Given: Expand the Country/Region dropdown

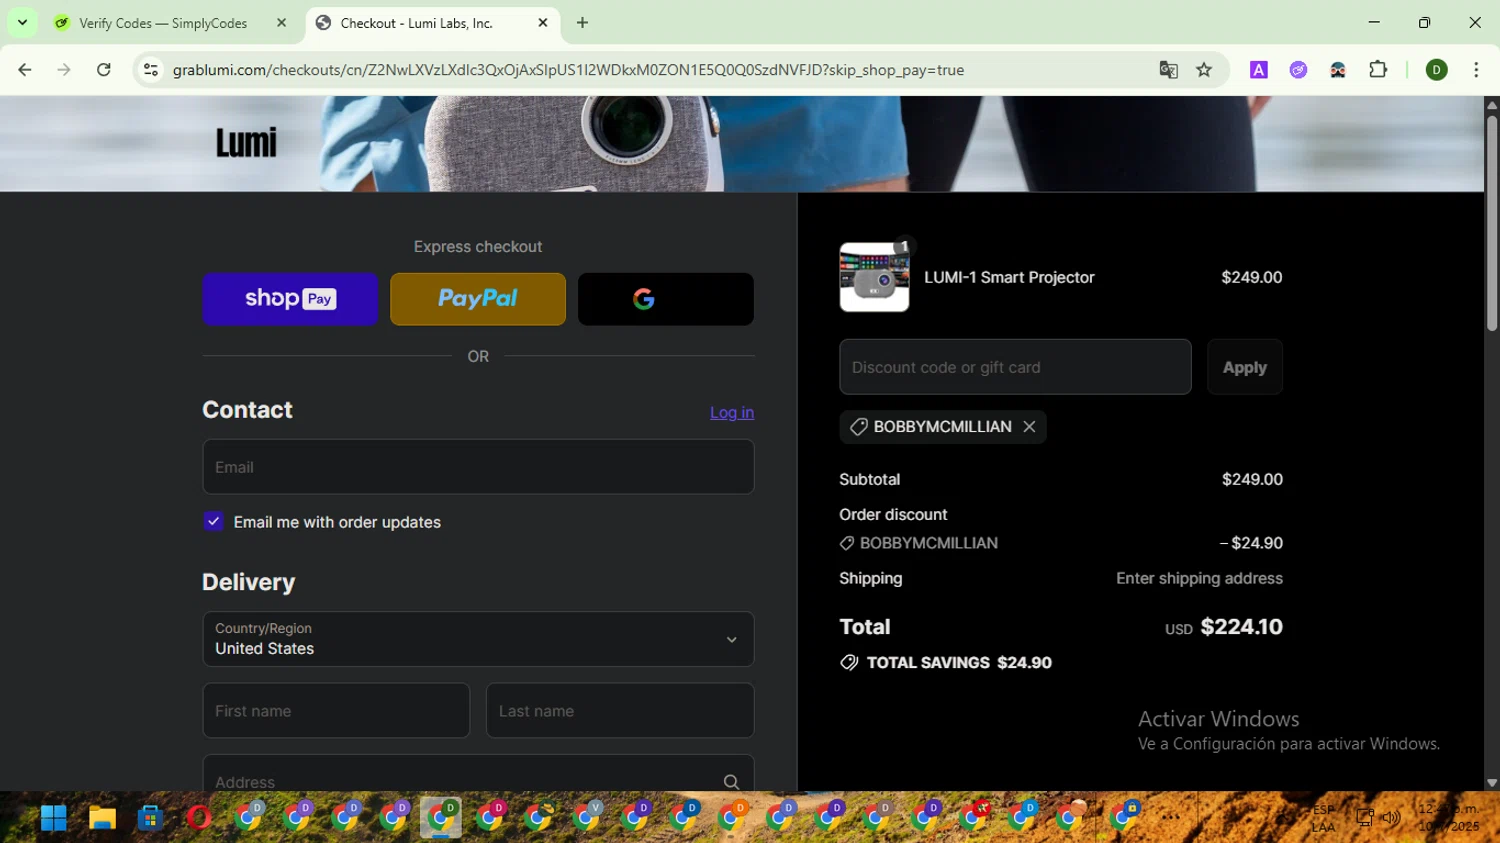Looking at the screenshot, I should (x=478, y=639).
